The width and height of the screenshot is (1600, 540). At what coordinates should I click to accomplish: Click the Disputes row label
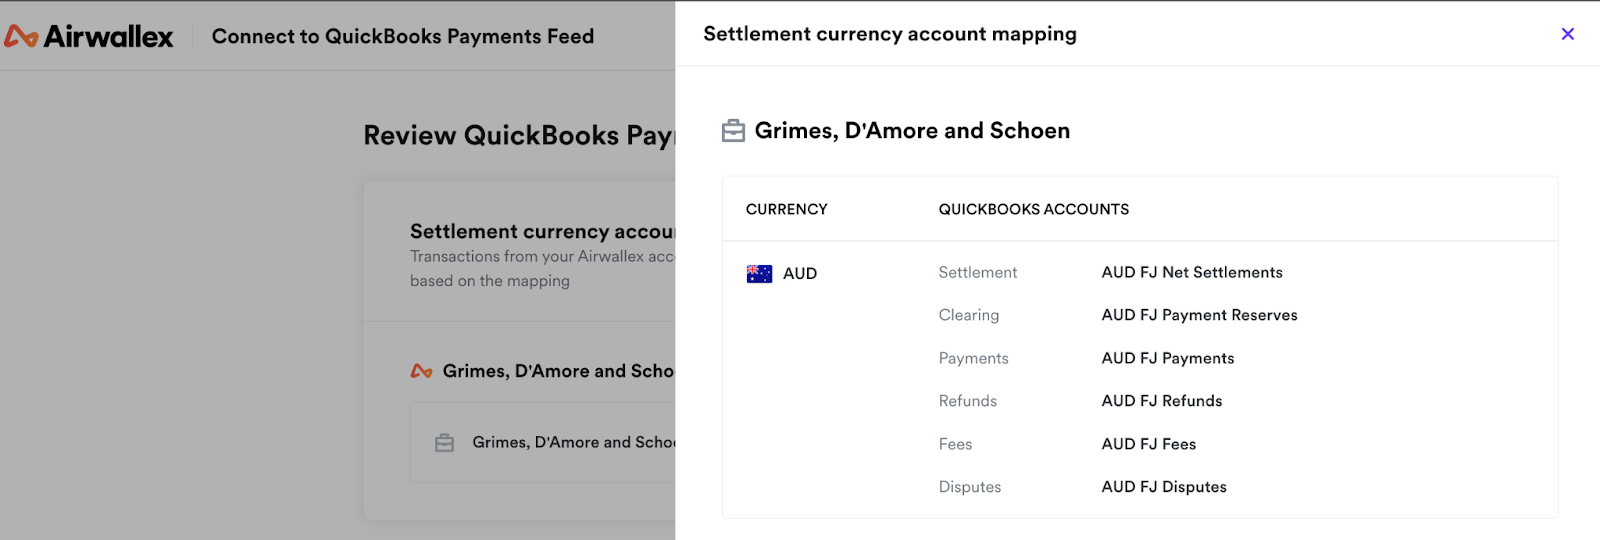coord(969,487)
